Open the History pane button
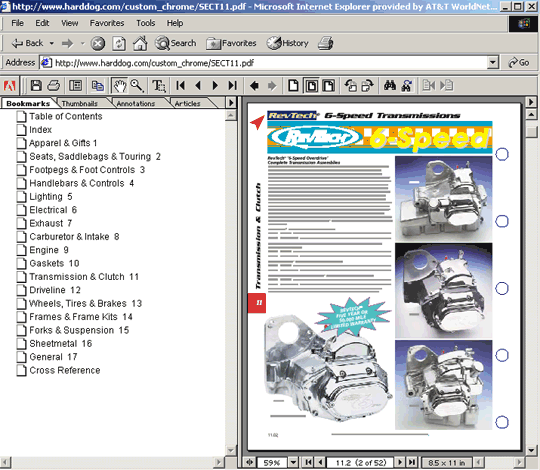This screenshot has width=540, height=470. [288, 43]
